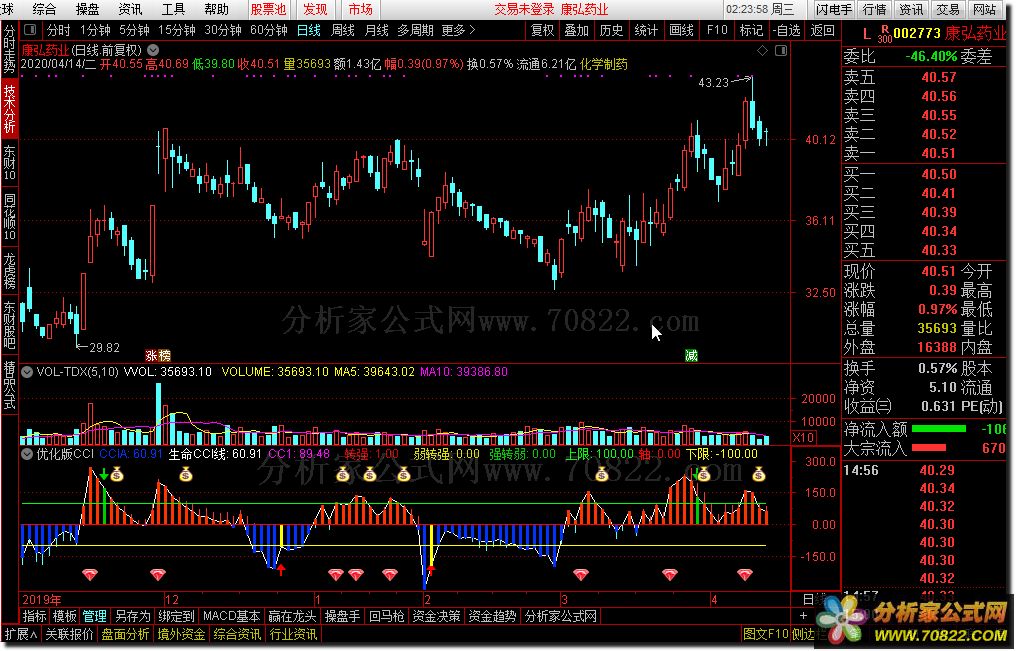This screenshot has height=651, width=1016.
Task: Open the 精品公式 sidebar tab
Action: click(x=9, y=385)
